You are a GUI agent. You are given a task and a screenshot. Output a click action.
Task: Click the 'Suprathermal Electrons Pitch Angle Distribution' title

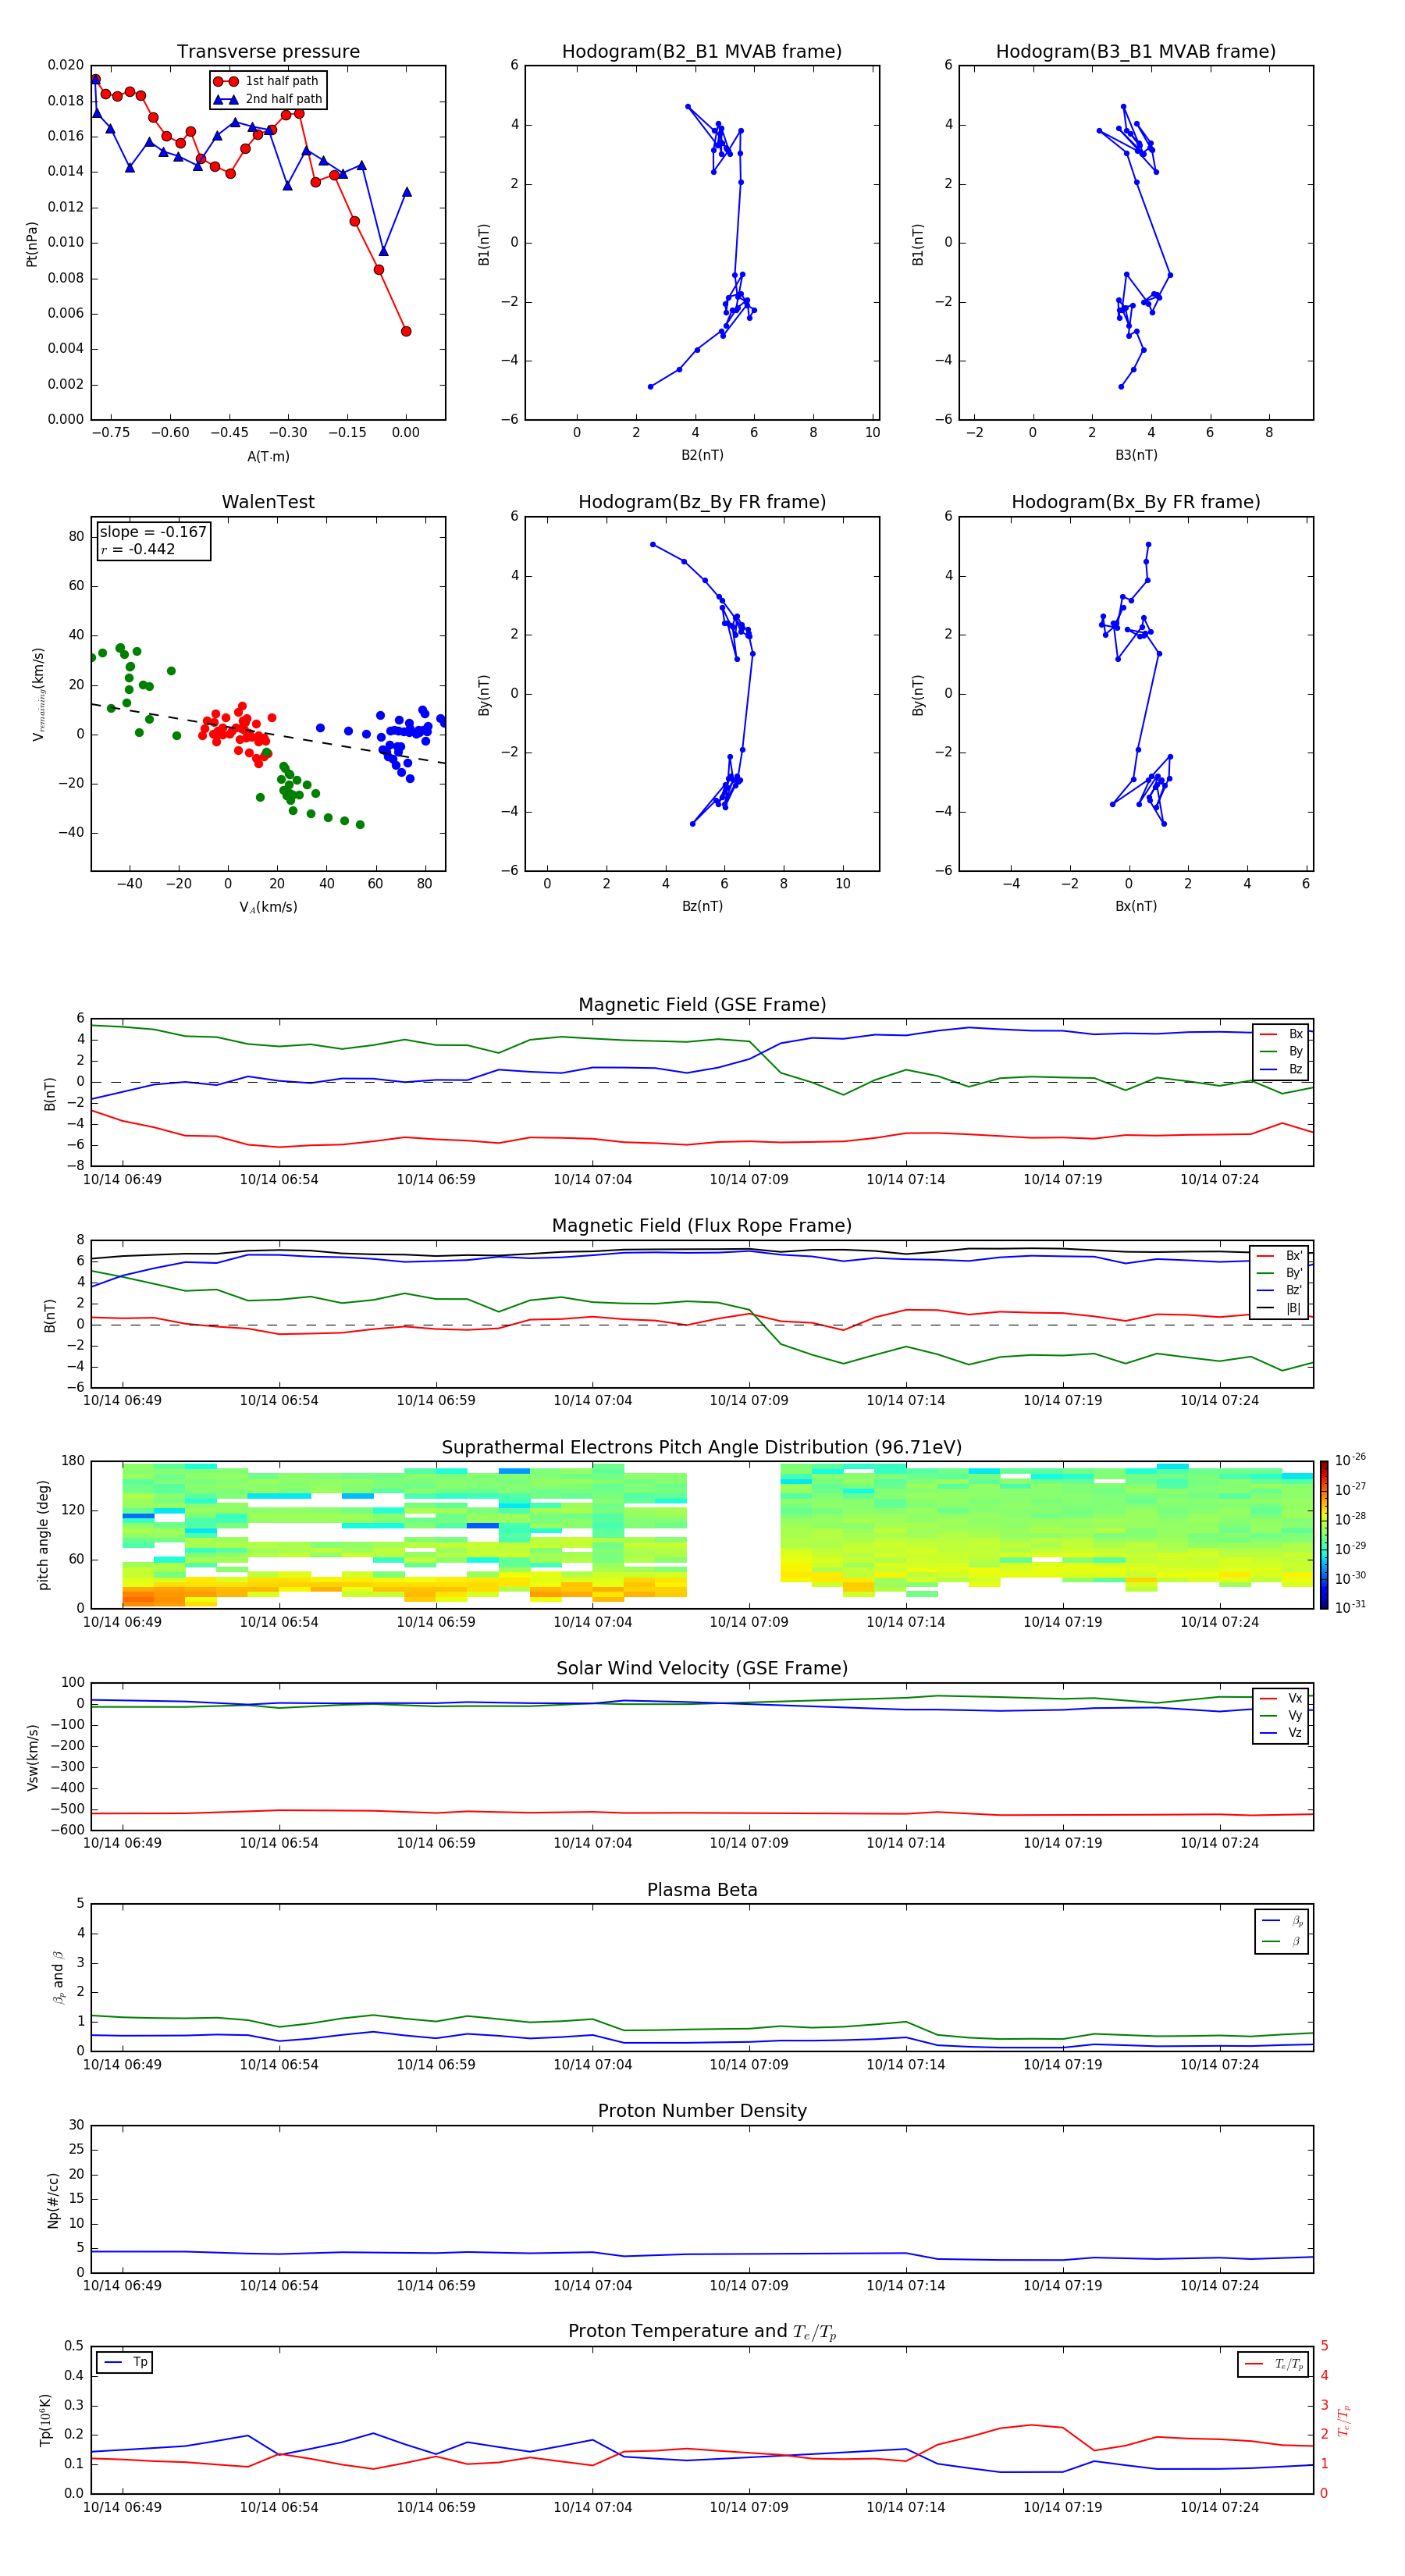(702, 1448)
